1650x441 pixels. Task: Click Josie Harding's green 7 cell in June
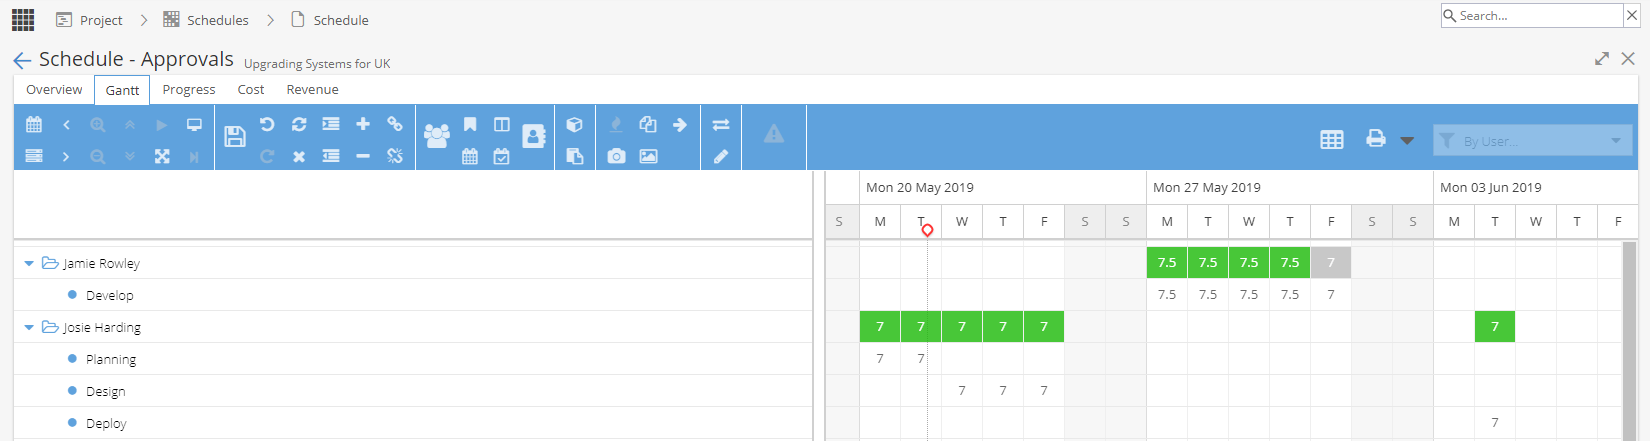click(x=1495, y=327)
